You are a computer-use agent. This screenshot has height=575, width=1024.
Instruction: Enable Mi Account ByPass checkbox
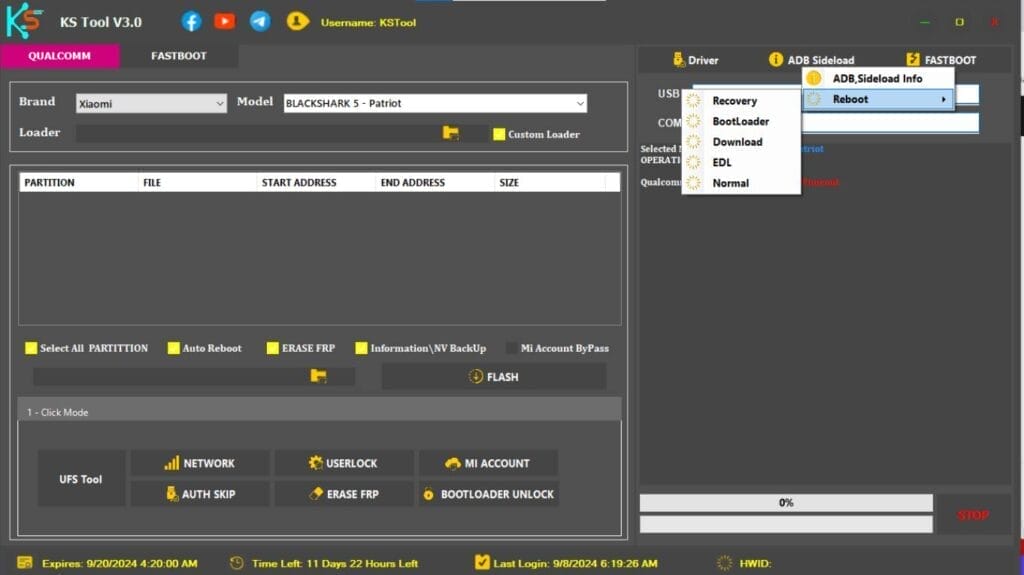[511, 348]
